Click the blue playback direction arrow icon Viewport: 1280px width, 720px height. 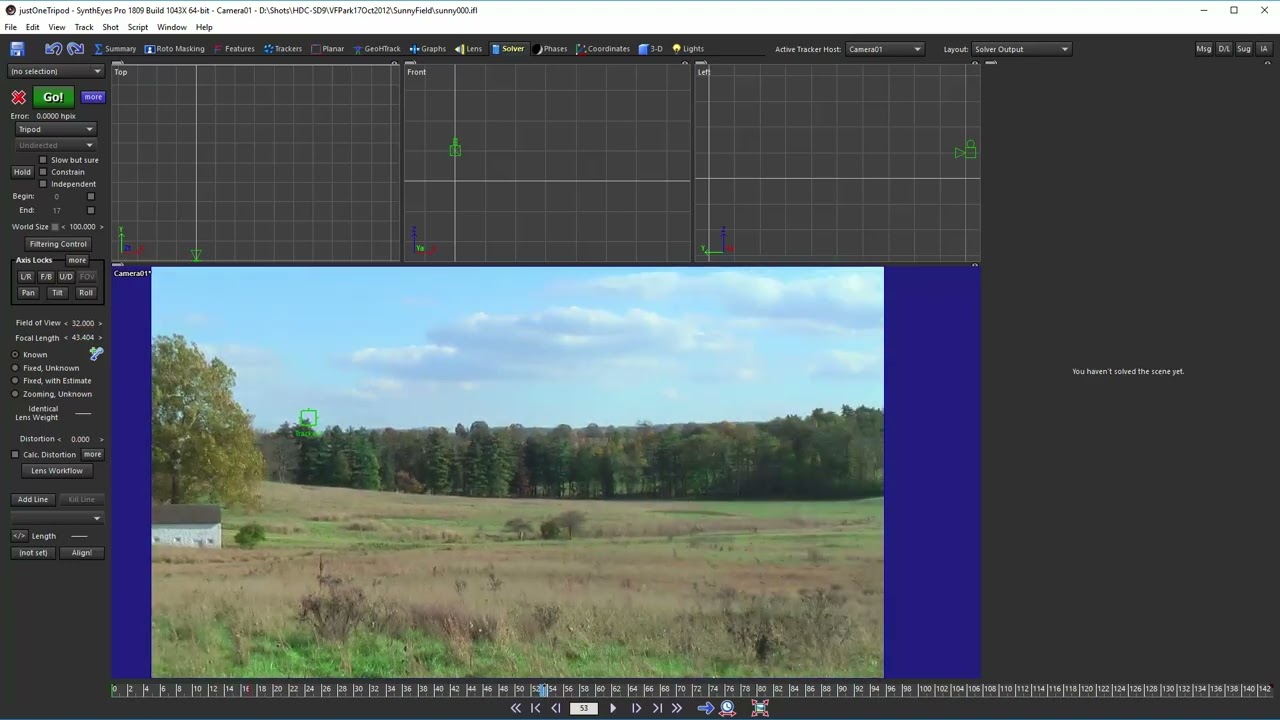706,708
